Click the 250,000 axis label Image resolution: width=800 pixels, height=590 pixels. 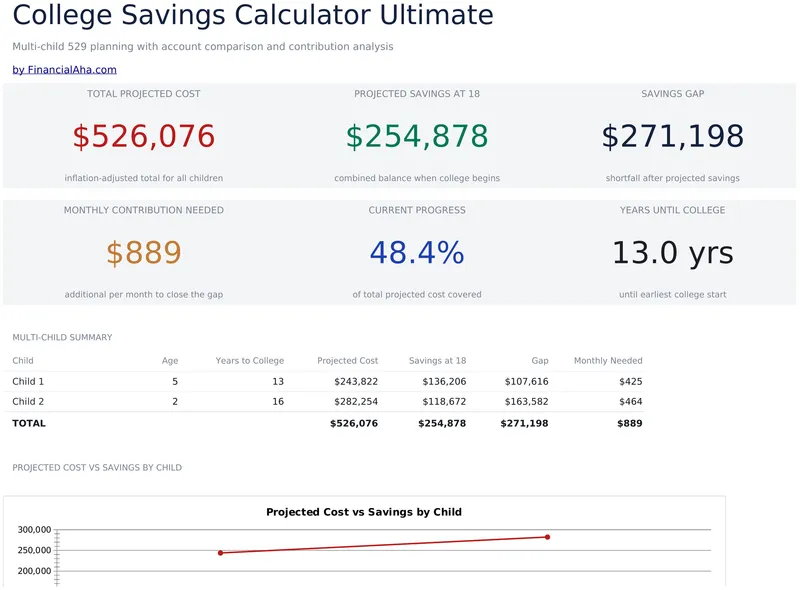point(34,550)
